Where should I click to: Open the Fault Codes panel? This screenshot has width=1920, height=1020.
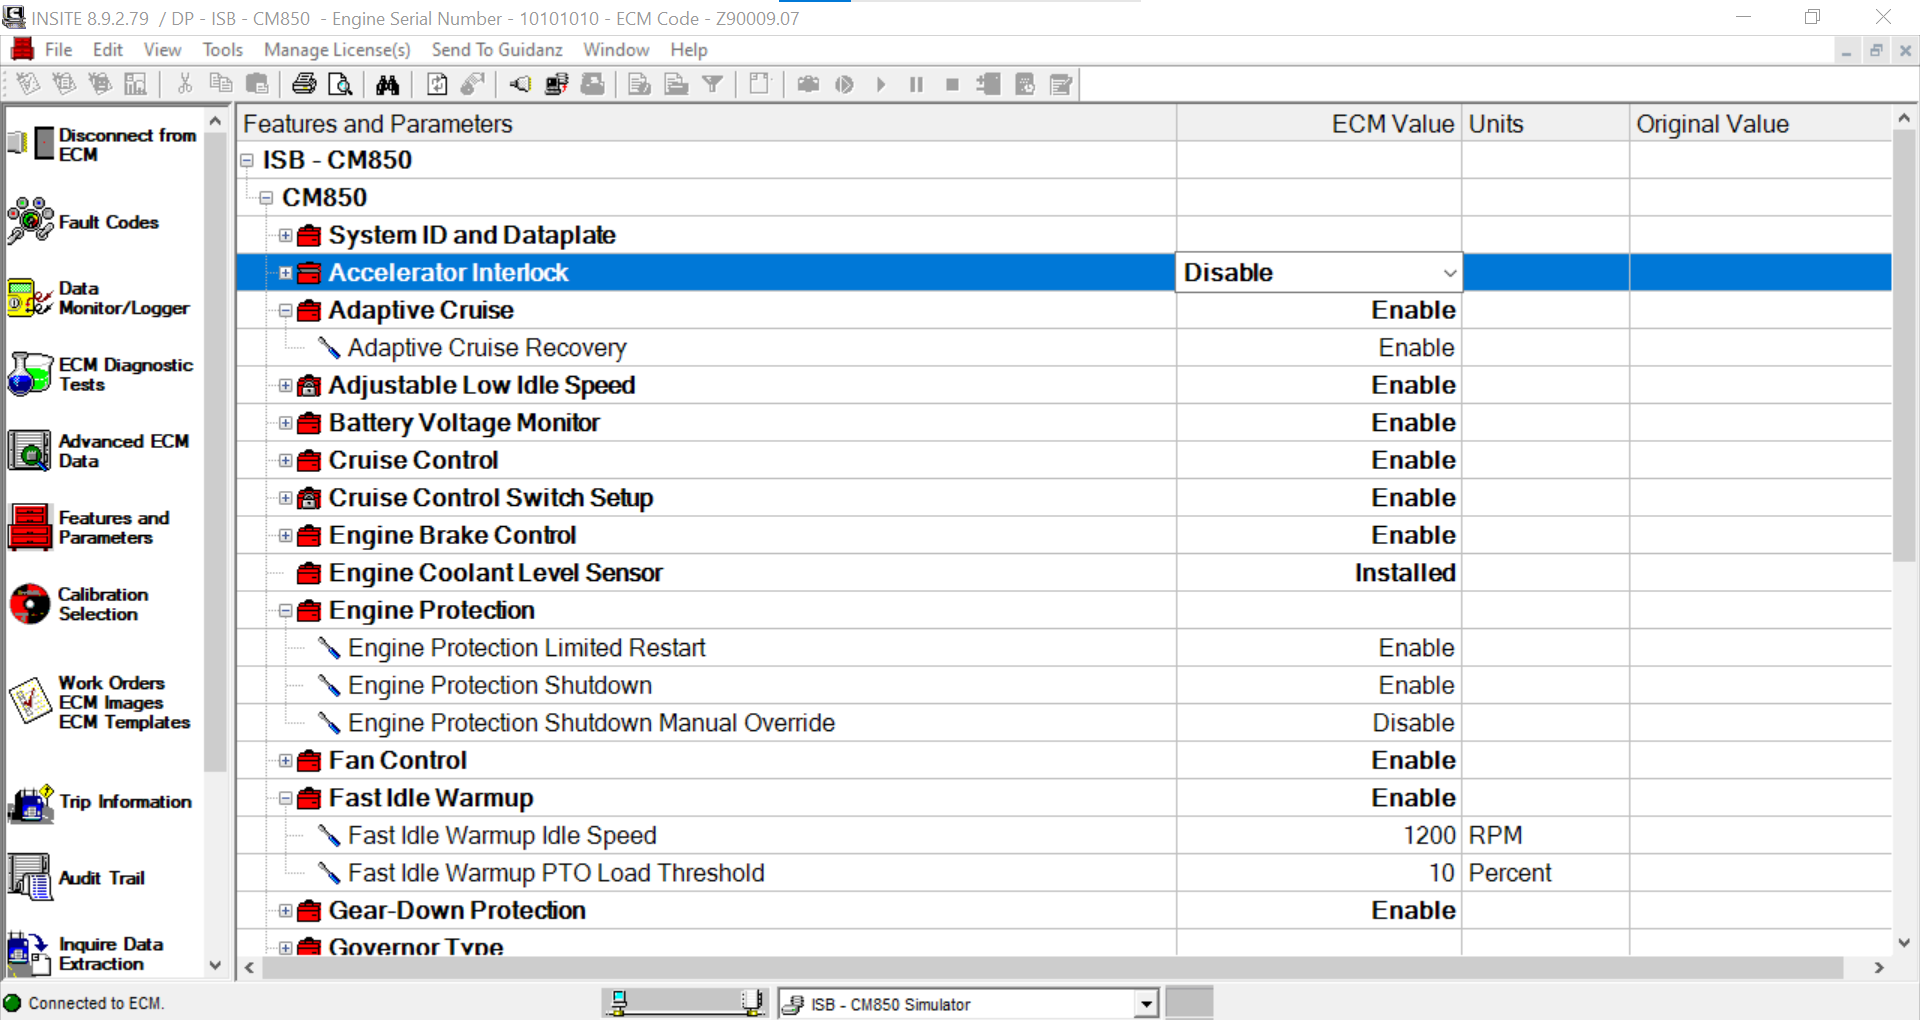coord(110,222)
